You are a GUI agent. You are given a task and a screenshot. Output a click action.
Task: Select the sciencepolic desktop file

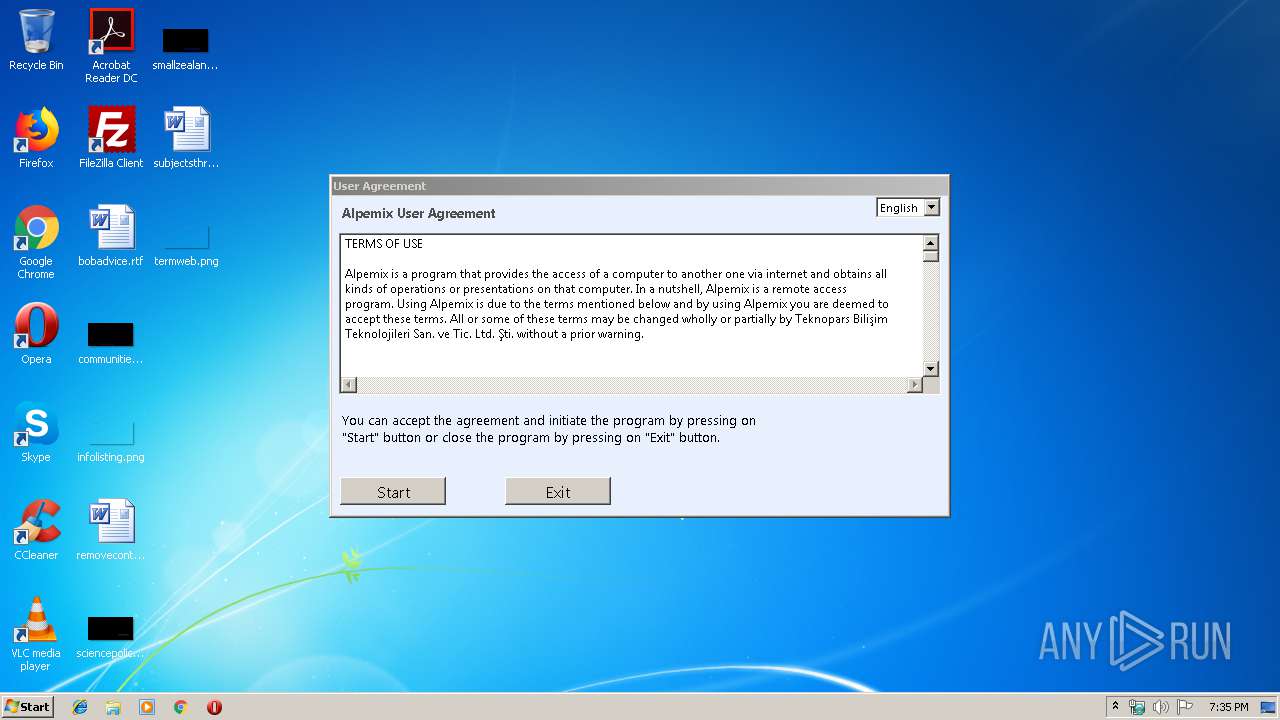tap(111, 637)
